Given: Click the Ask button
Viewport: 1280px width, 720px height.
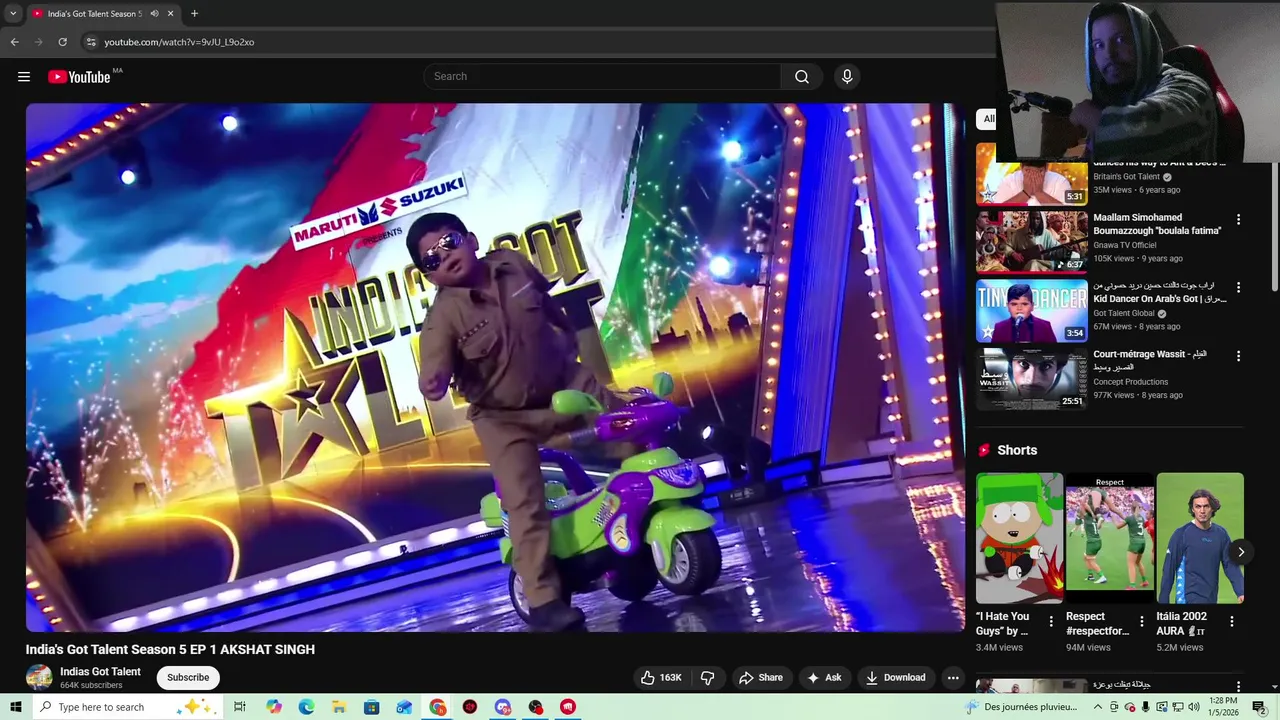Looking at the screenshot, I should click(x=824, y=678).
